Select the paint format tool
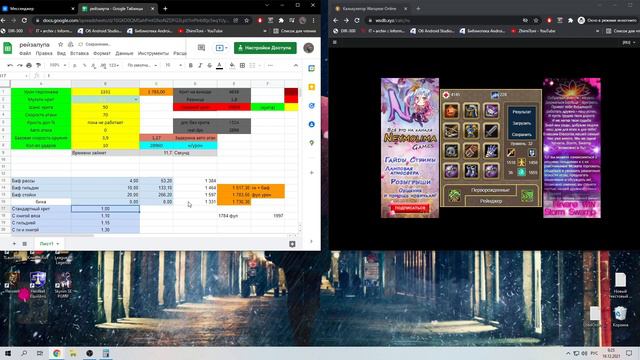 pyautogui.click(x=39, y=65)
